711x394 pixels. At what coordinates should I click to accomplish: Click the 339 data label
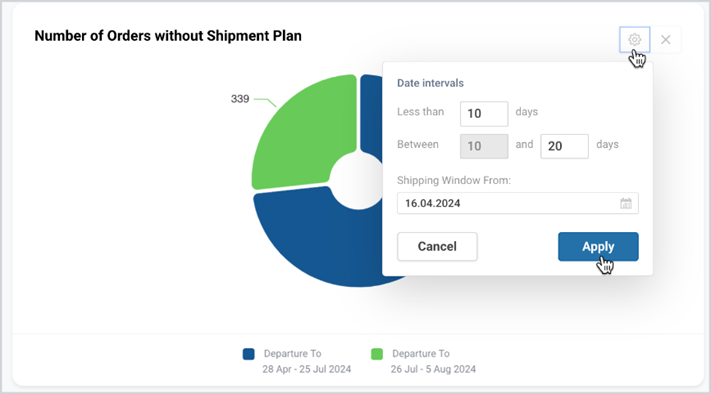(x=240, y=99)
